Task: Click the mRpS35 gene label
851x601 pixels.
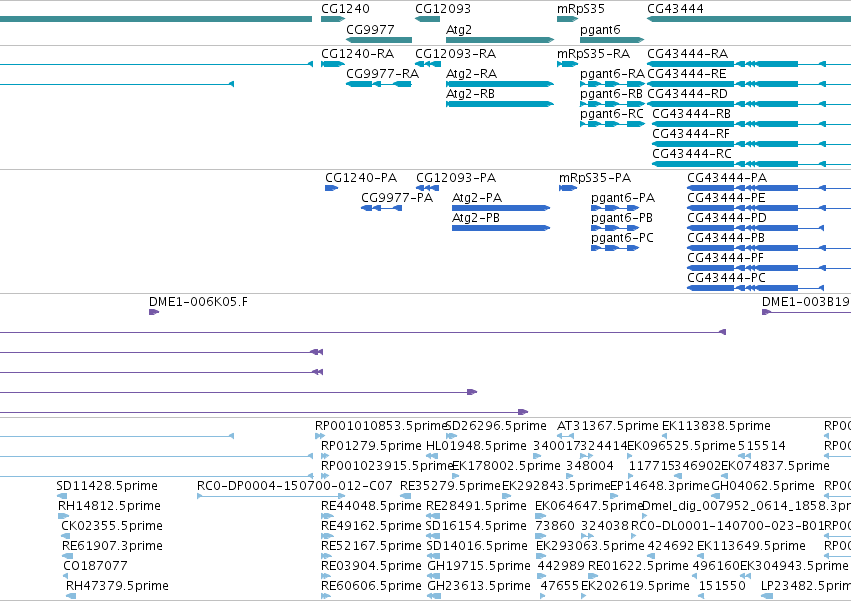Action: point(581,9)
